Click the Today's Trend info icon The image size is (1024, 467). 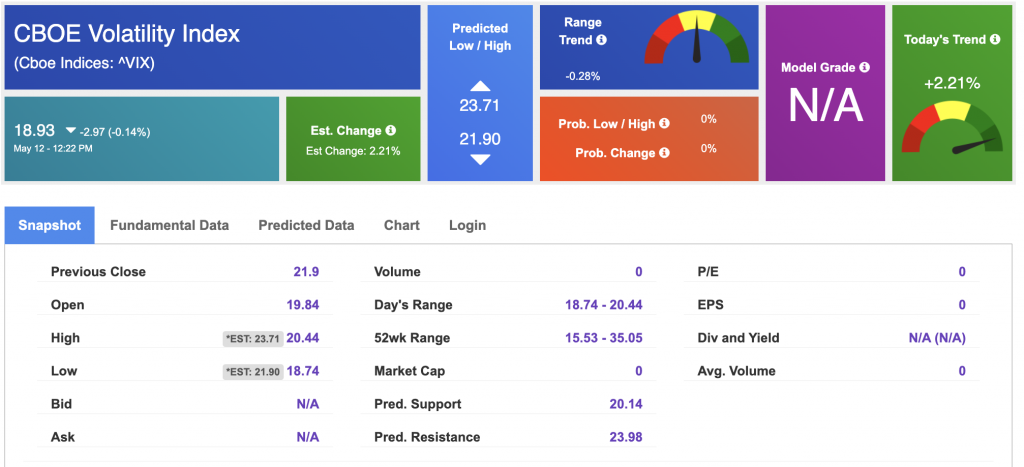tap(995, 39)
